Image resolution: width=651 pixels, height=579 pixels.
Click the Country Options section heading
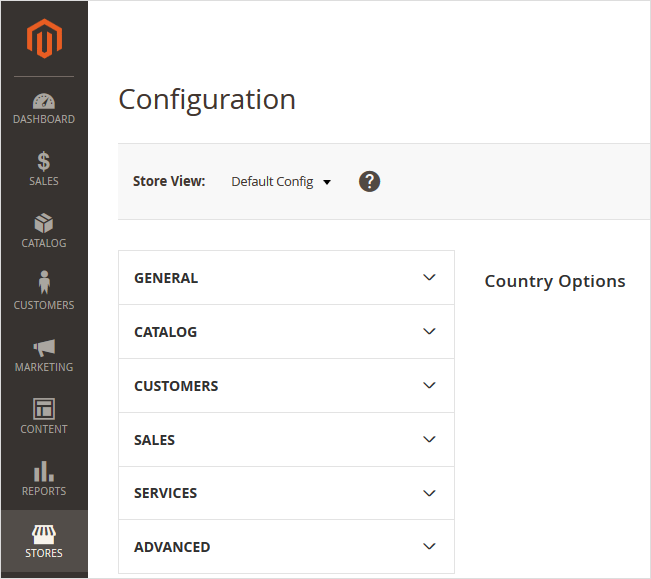[555, 281]
